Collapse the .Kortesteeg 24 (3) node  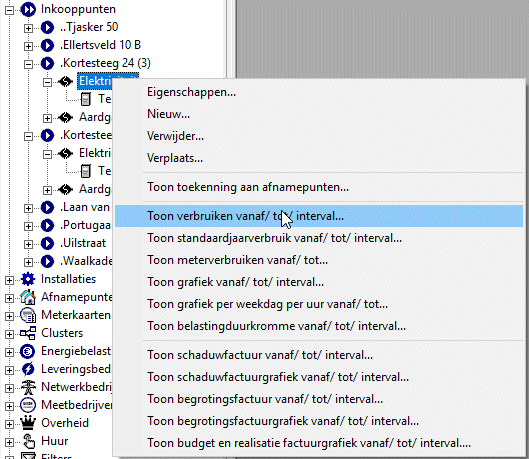(28, 64)
